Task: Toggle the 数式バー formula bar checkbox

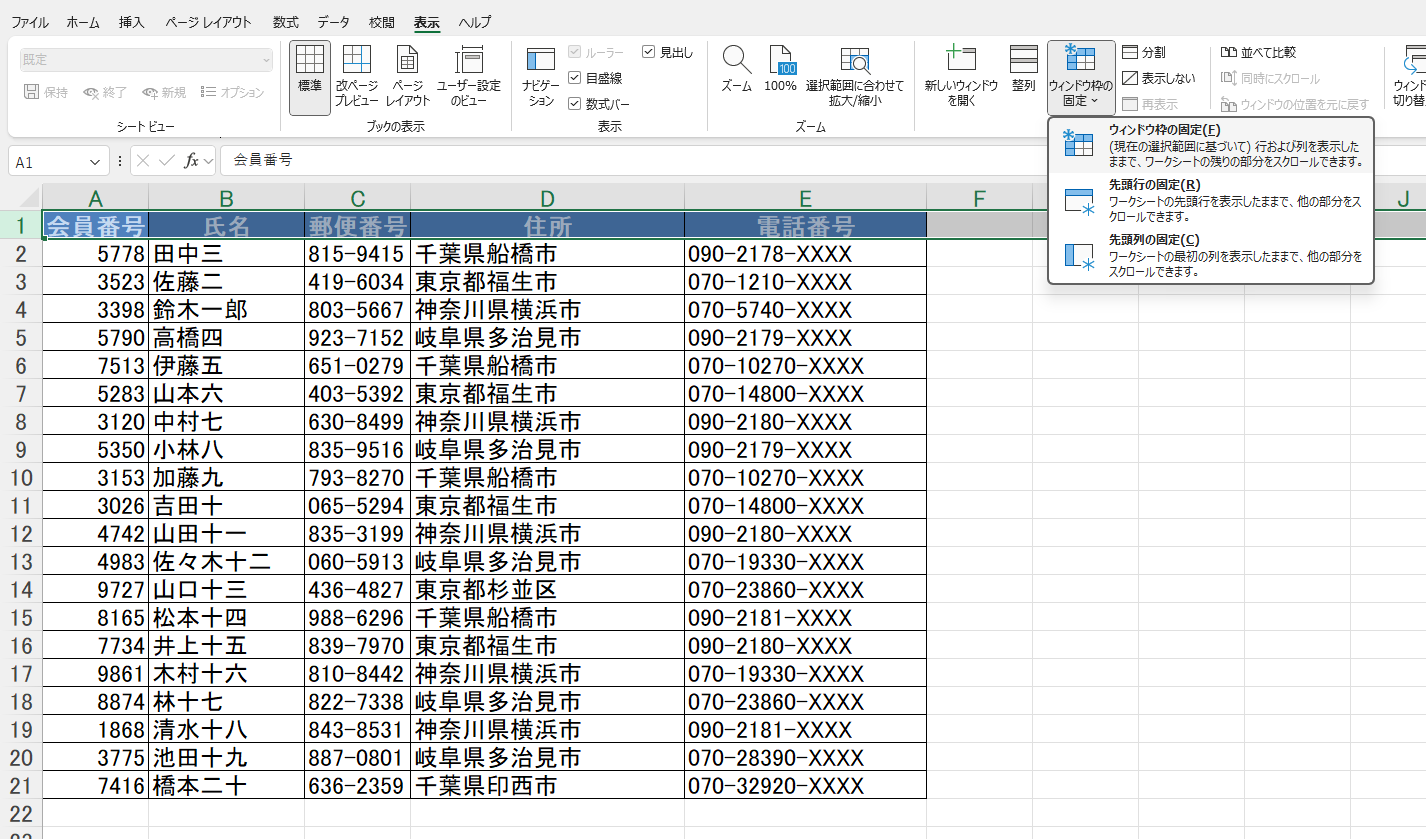Action: click(574, 103)
